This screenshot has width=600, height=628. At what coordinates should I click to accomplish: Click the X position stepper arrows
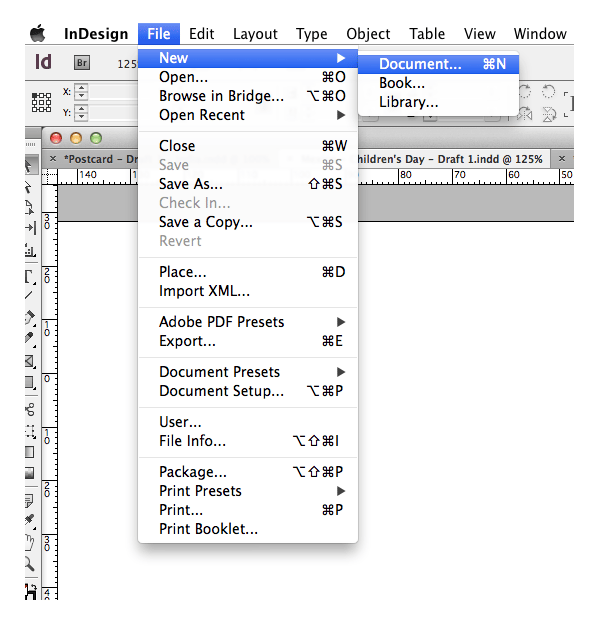81,92
